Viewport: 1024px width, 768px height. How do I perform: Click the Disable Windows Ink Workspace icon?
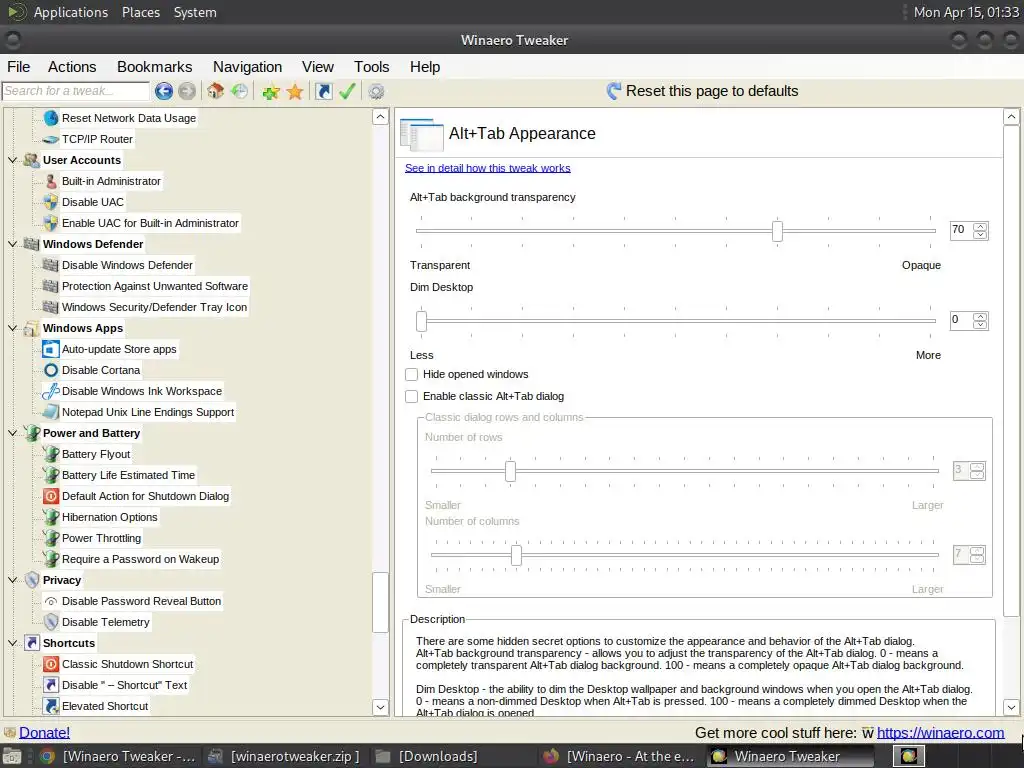pyautogui.click(x=51, y=391)
